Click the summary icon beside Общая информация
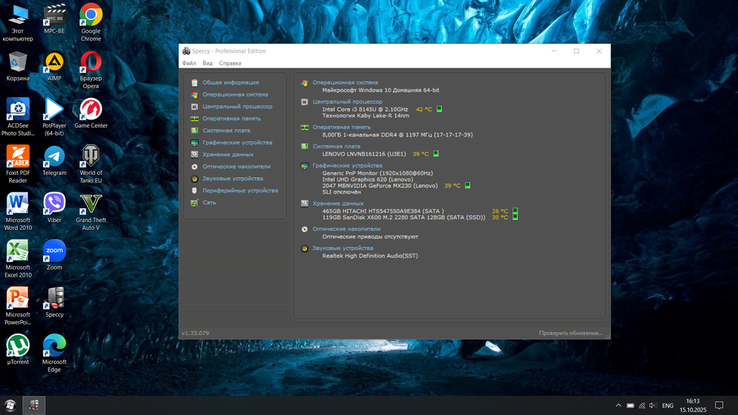 pyautogui.click(x=194, y=82)
